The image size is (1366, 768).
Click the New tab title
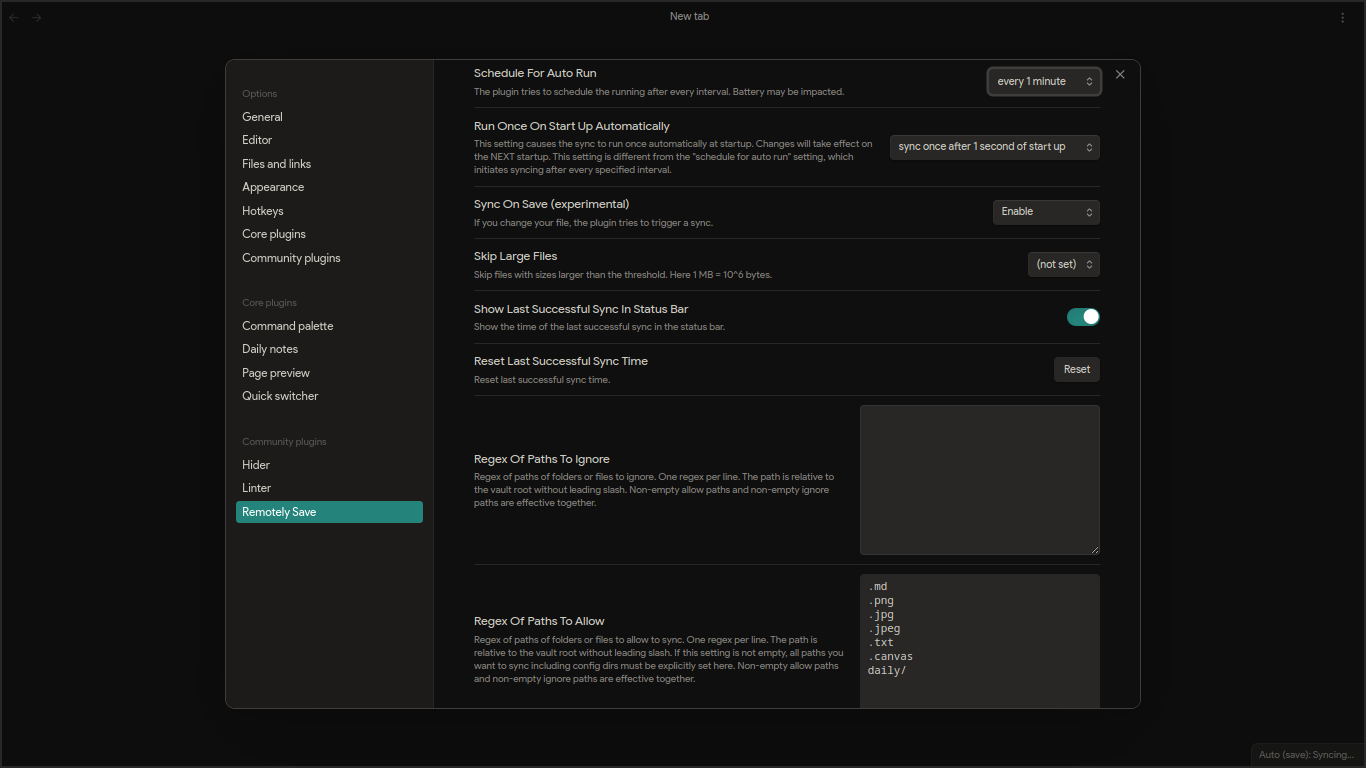689,16
